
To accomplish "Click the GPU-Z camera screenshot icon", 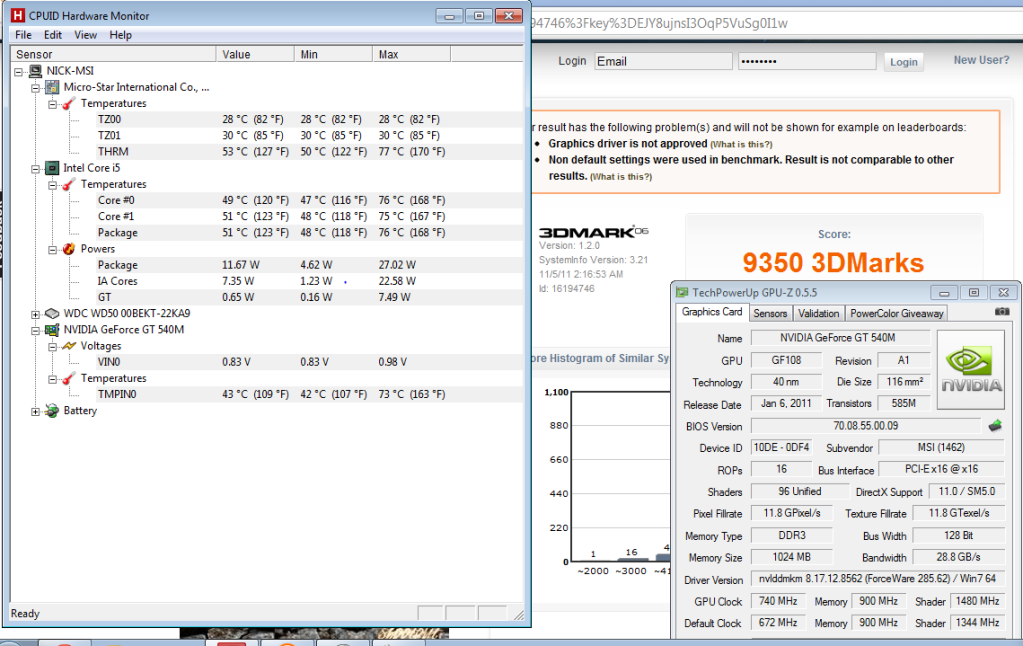I will (x=1002, y=312).
